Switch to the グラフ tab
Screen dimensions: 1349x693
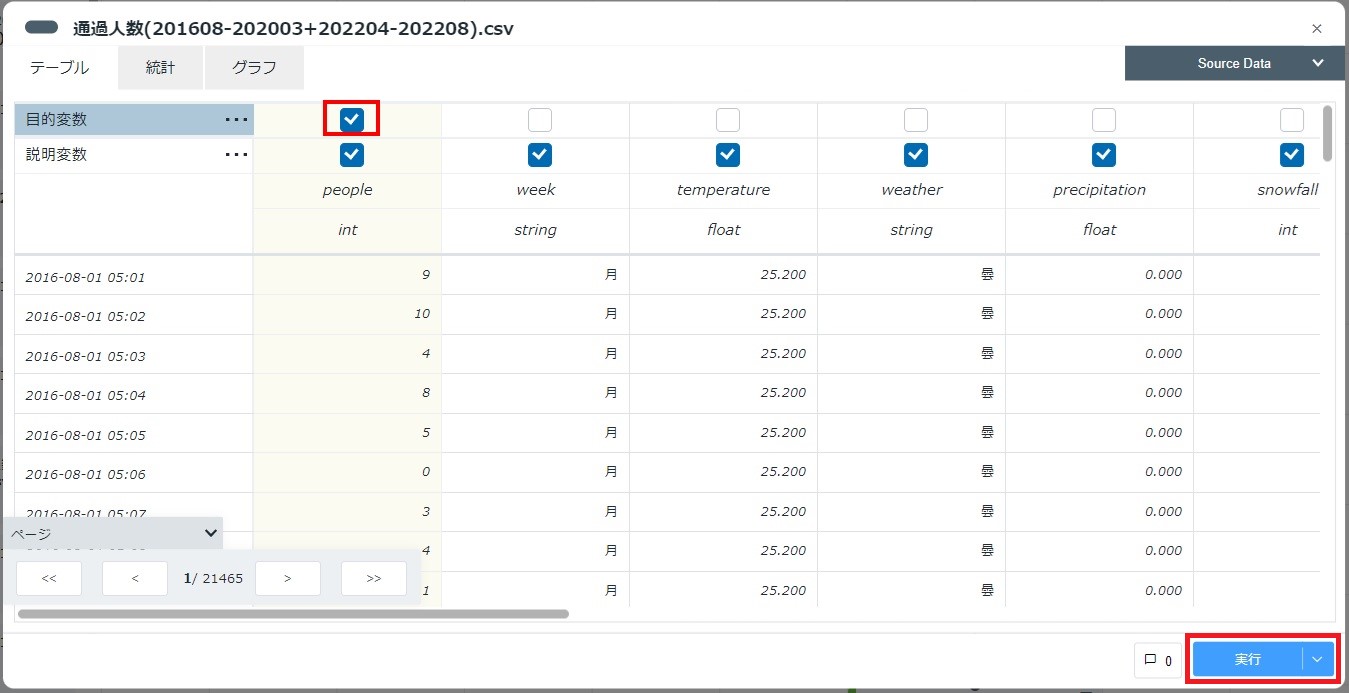click(x=254, y=68)
